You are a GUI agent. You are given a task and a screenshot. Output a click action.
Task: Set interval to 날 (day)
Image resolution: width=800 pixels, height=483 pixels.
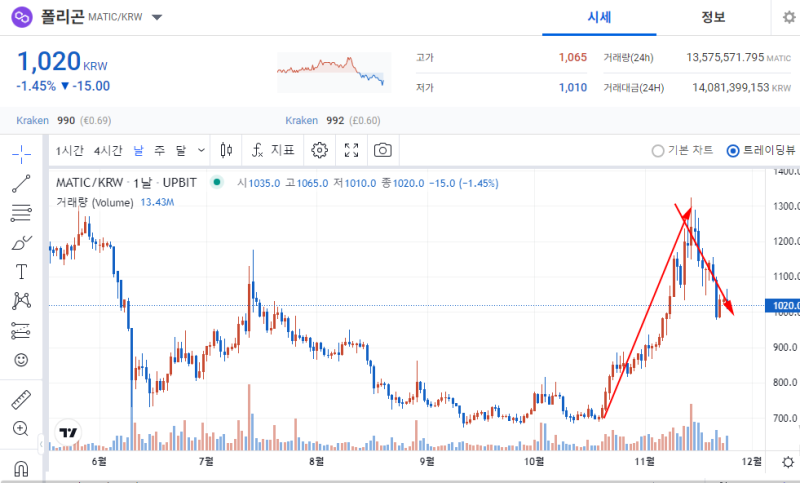(138, 150)
